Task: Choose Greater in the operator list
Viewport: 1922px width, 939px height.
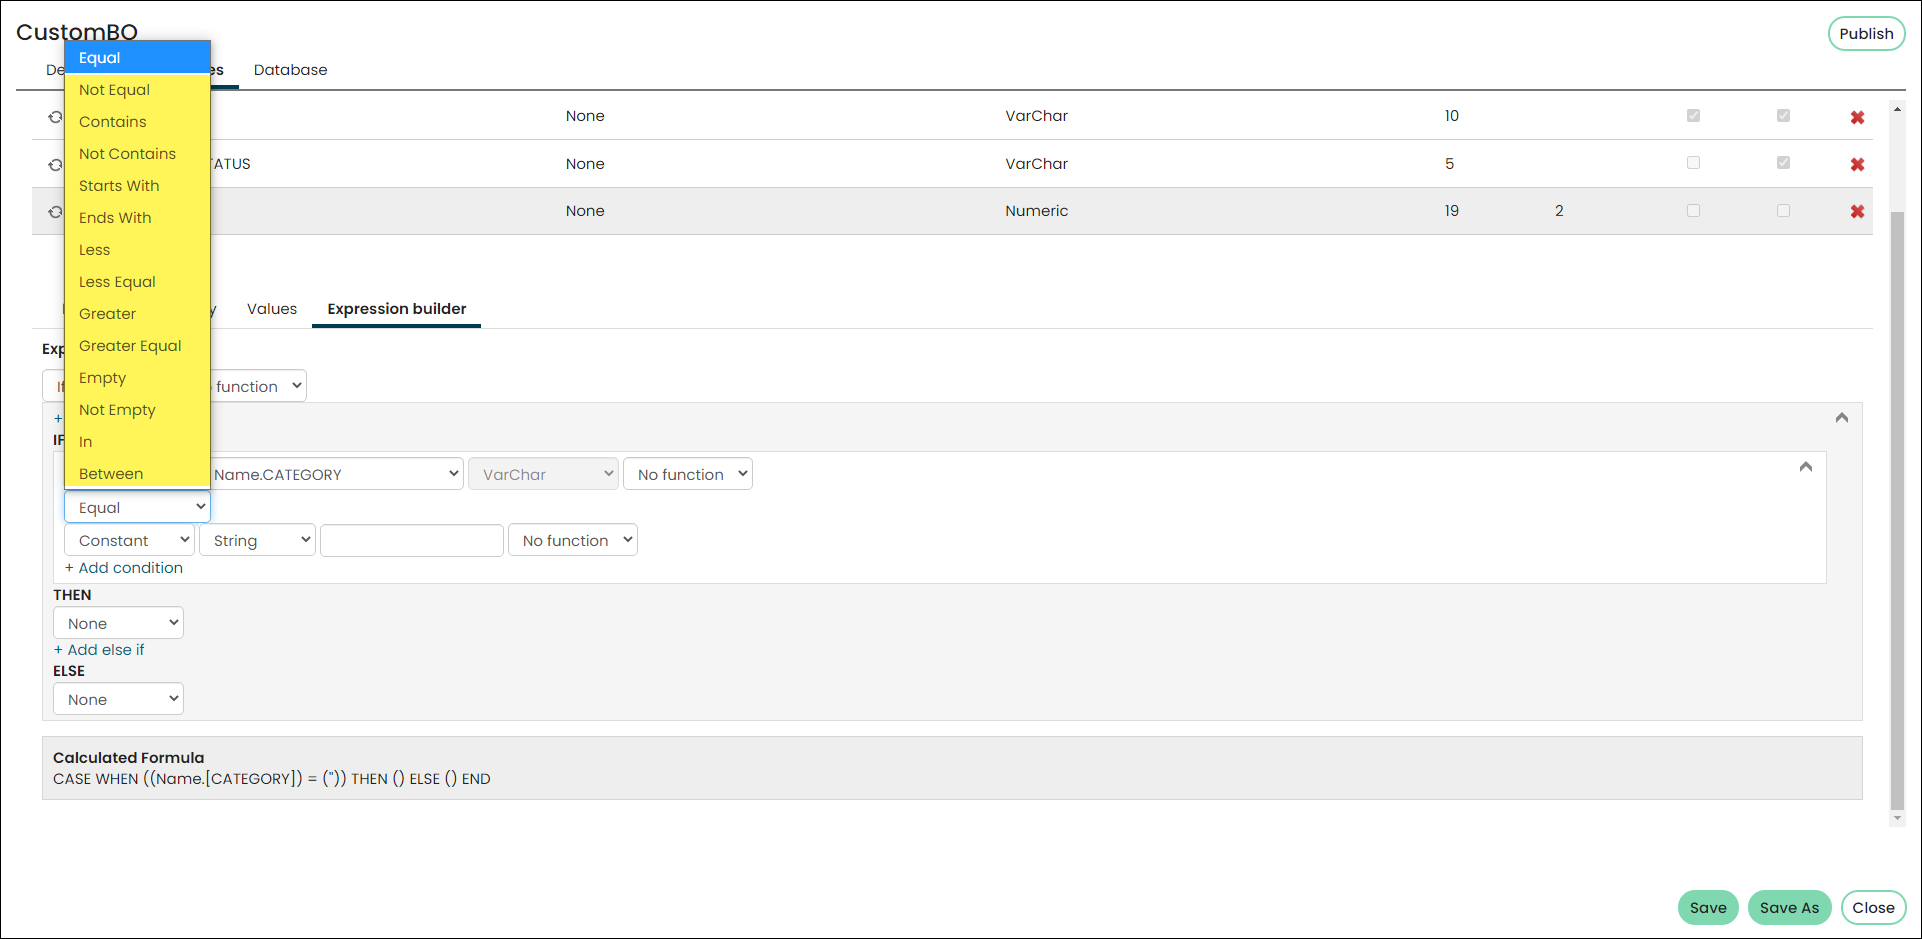Action: pos(137,314)
